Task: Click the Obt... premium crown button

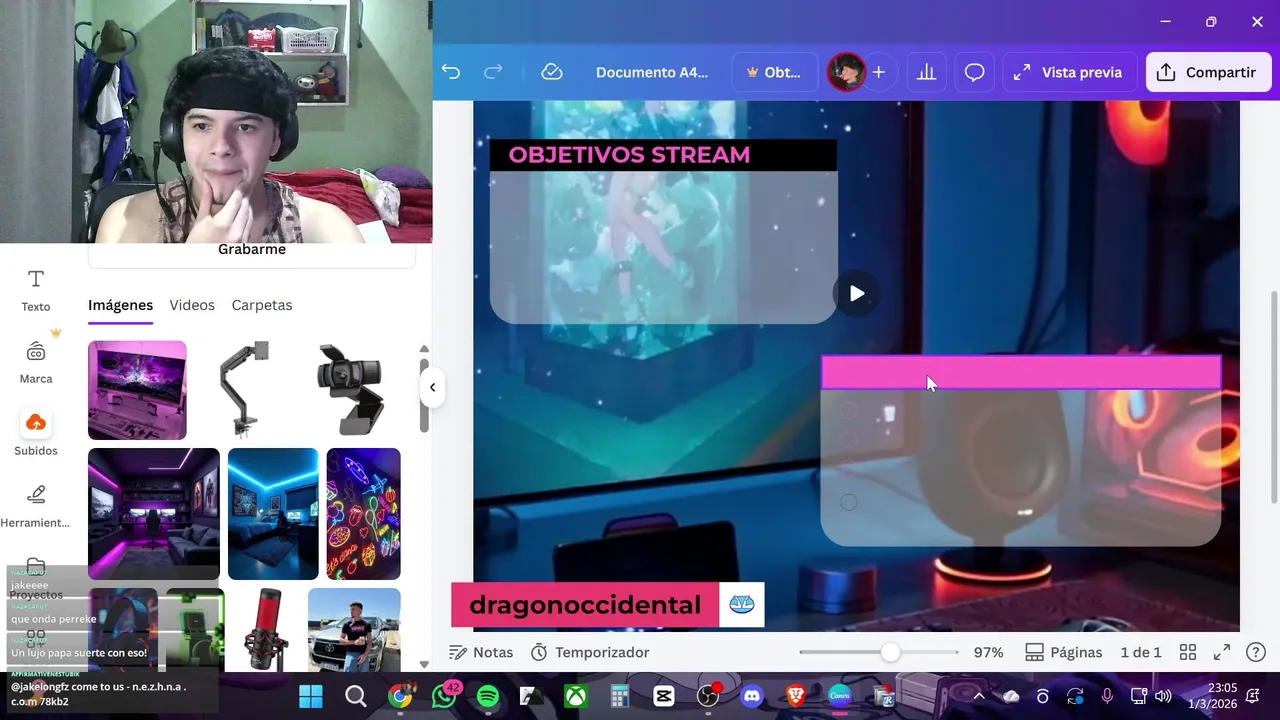Action: click(x=773, y=72)
